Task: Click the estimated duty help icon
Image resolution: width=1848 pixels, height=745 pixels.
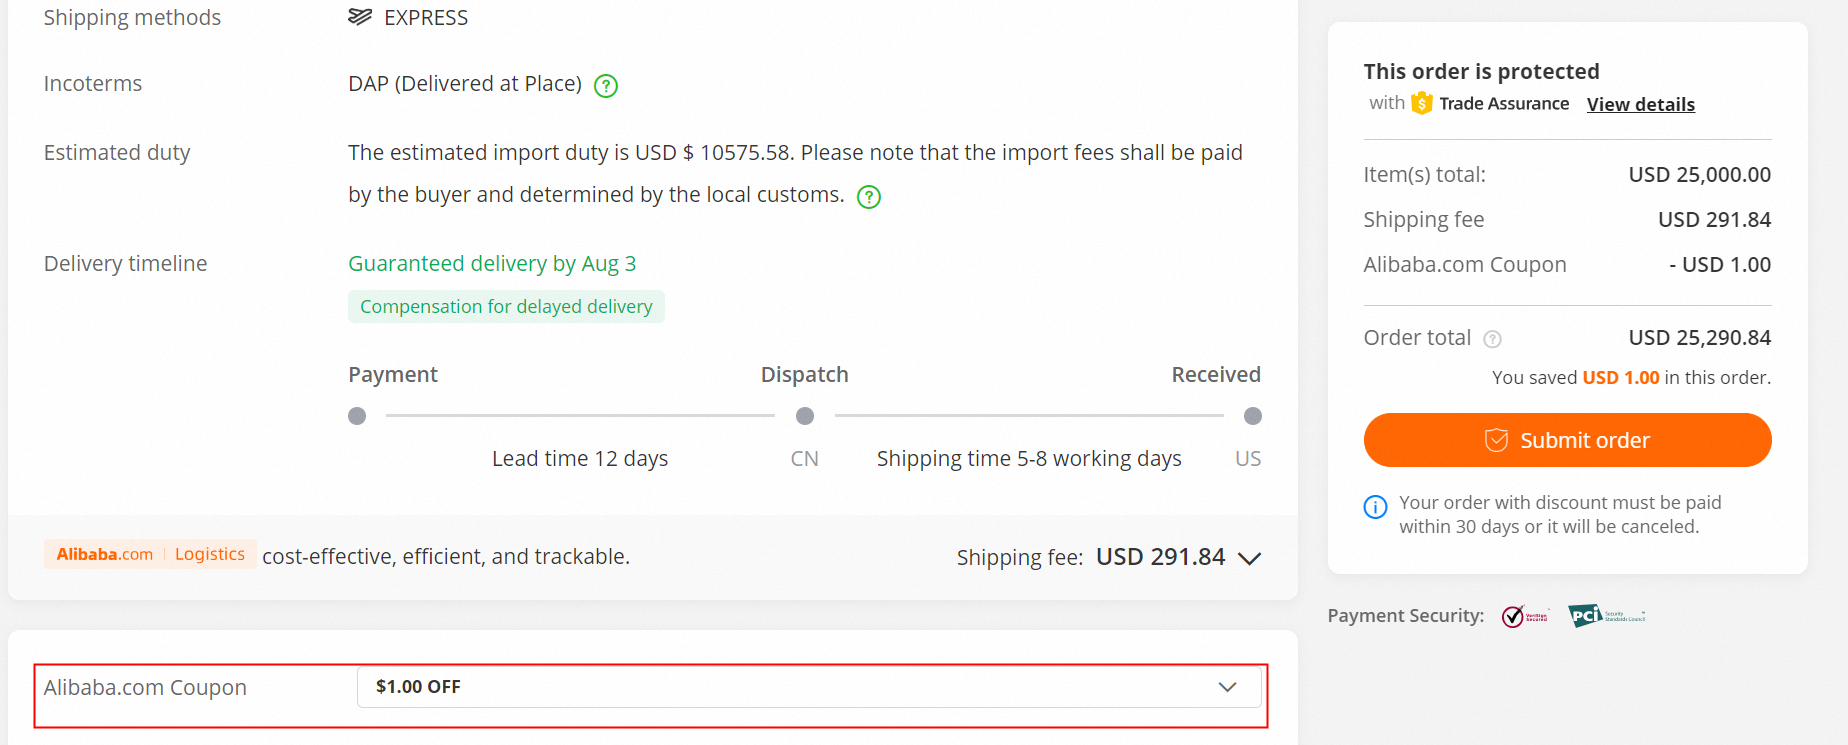Action: click(869, 197)
